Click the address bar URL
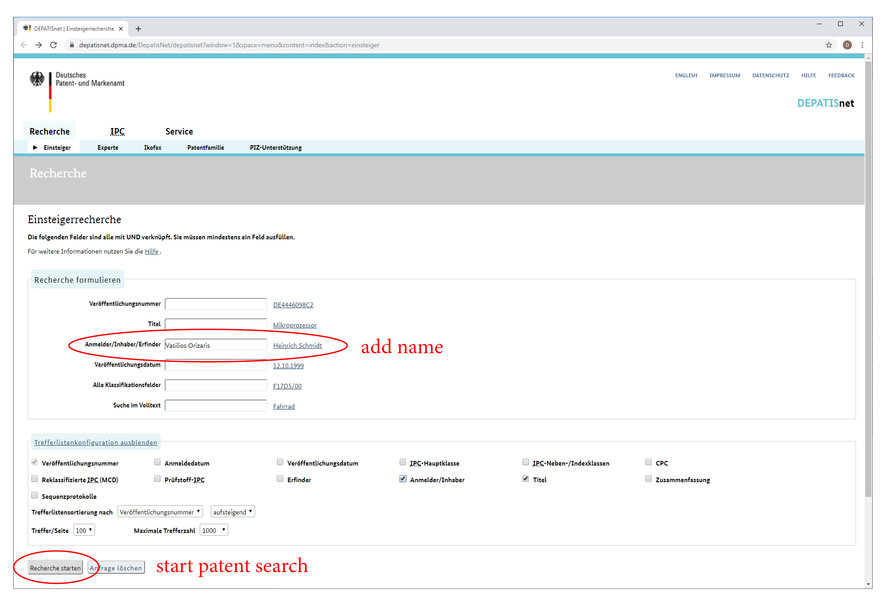Image resolution: width=886 pixels, height=600 pixels. [x=229, y=45]
